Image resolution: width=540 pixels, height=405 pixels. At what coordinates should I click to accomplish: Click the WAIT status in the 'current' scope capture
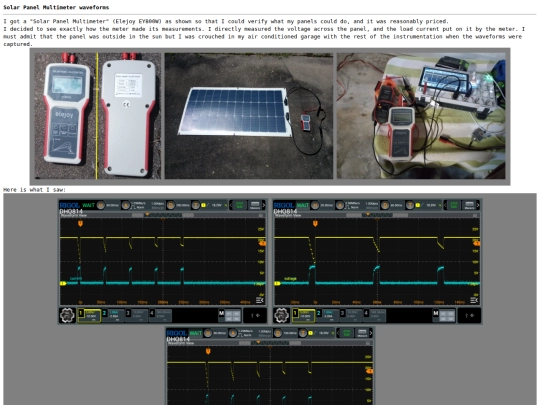(89, 205)
